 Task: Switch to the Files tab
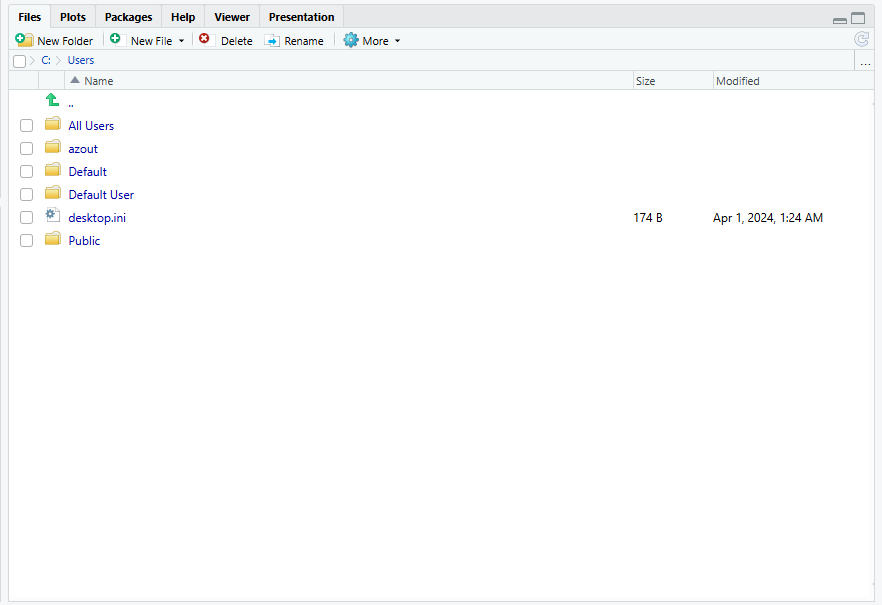[x=30, y=17]
